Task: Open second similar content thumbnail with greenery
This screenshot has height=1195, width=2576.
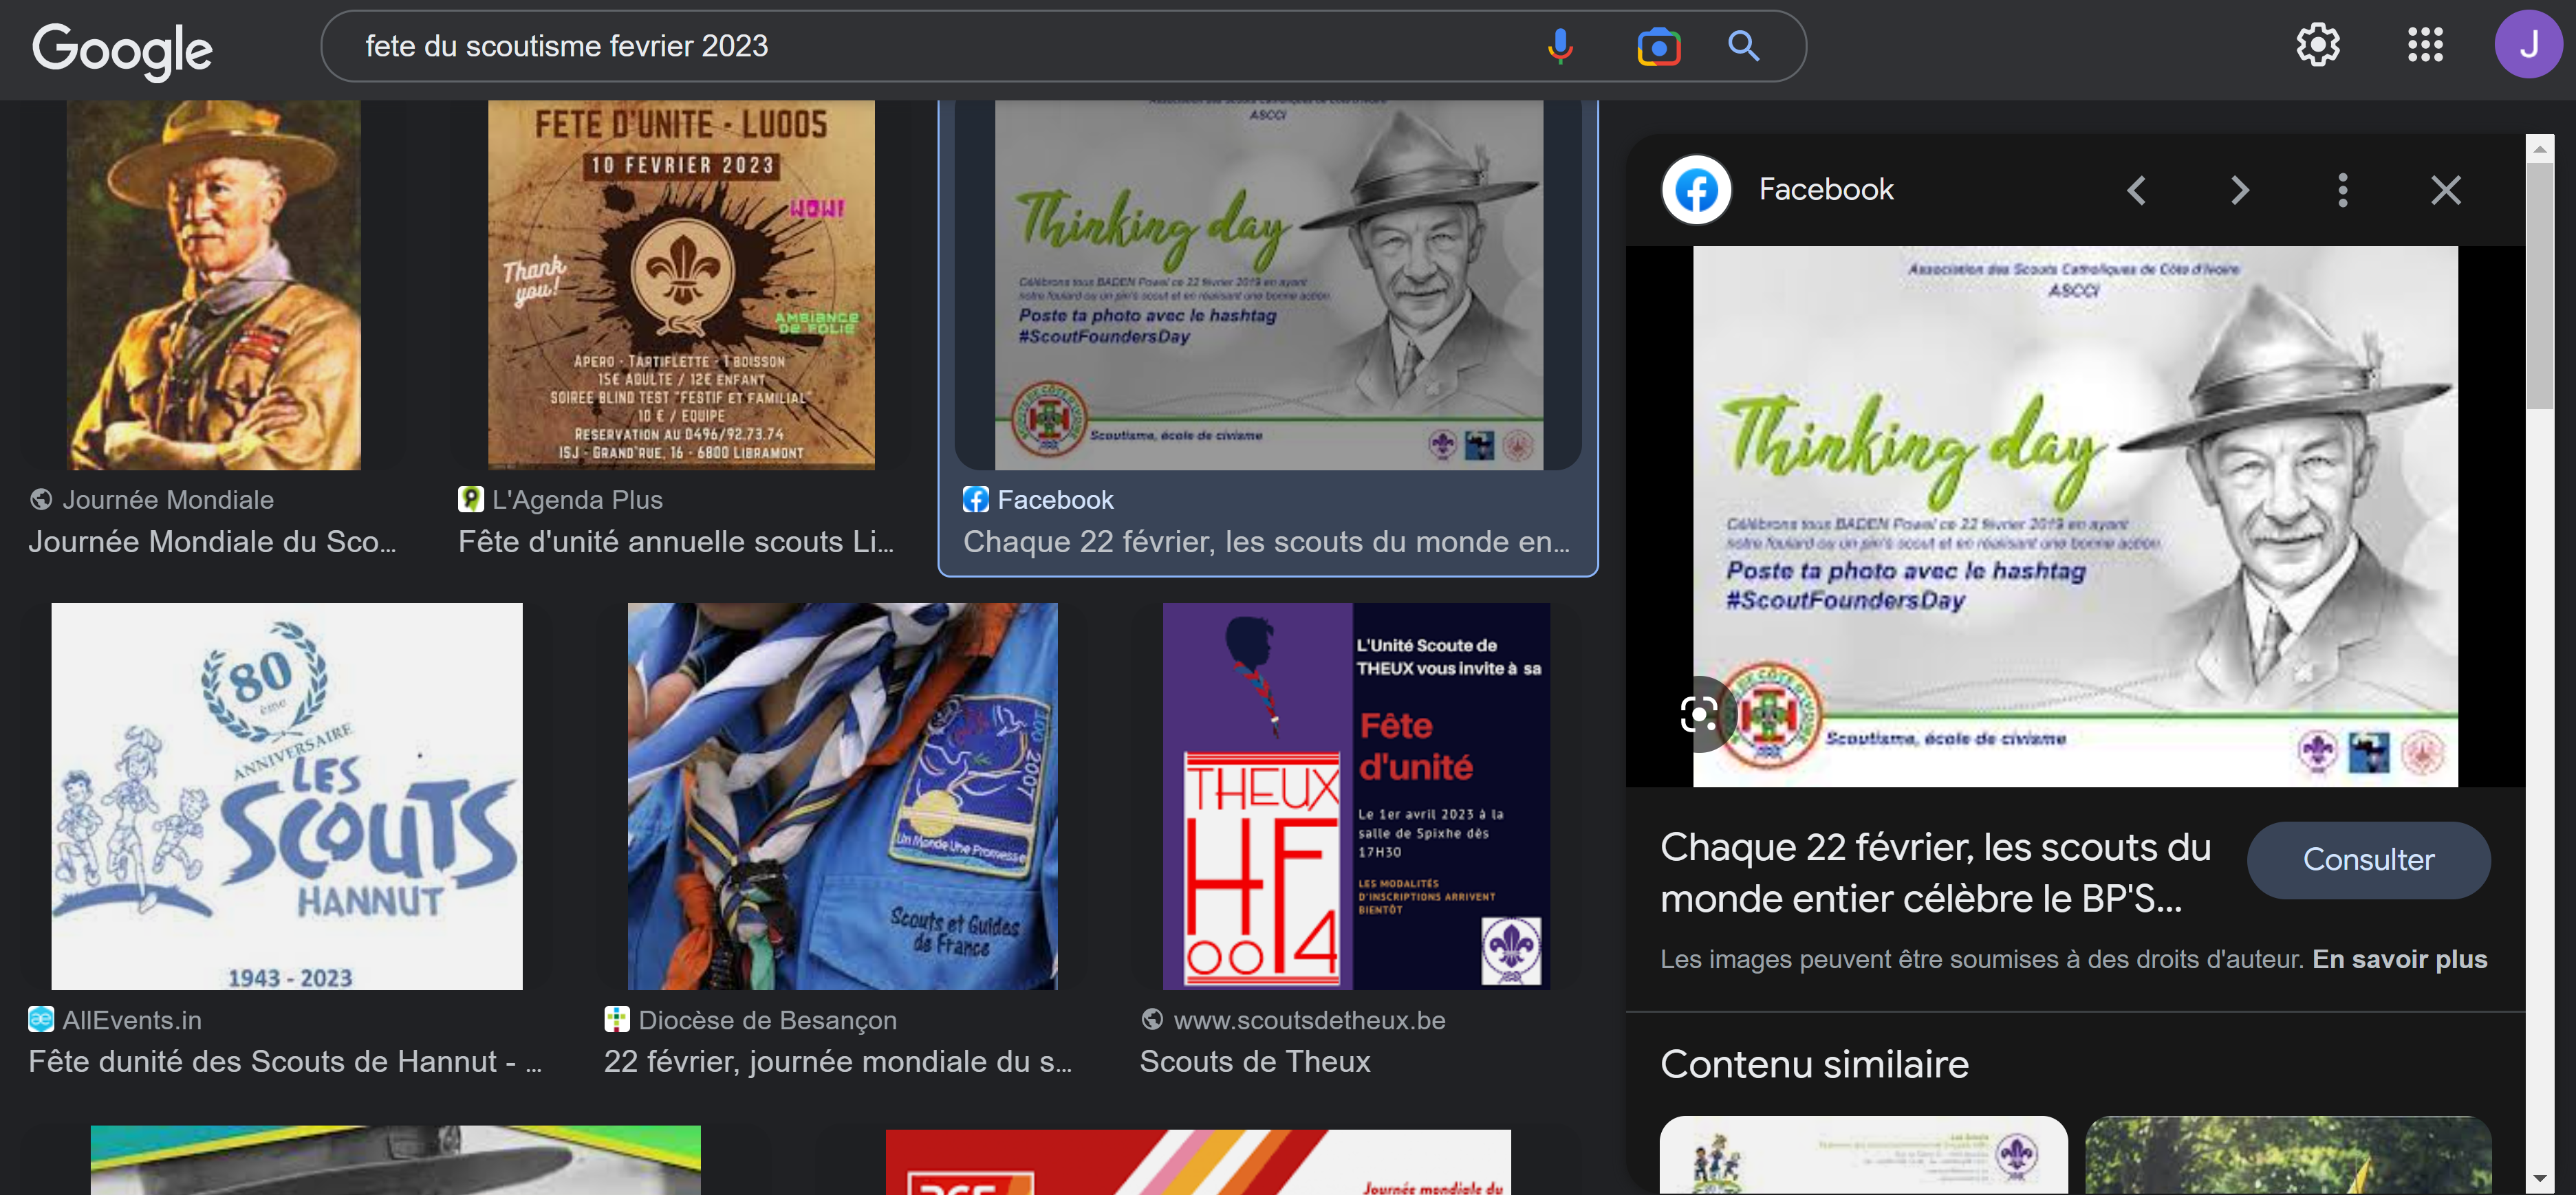Action: coord(2288,1154)
